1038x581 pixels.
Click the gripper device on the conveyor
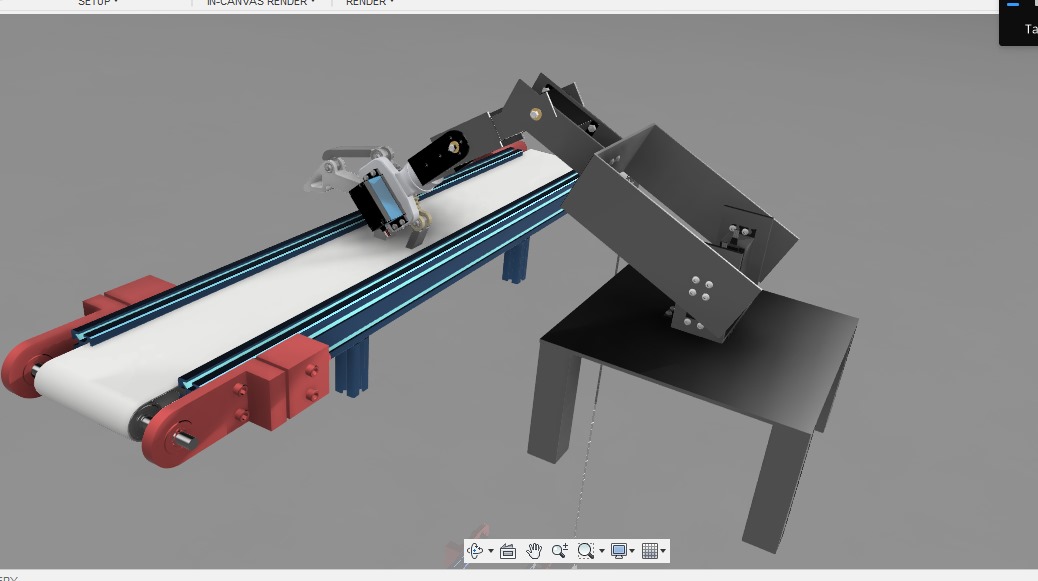point(385,195)
